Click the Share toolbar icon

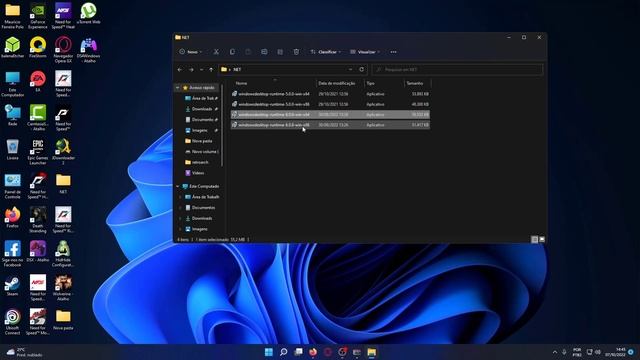click(280, 52)
